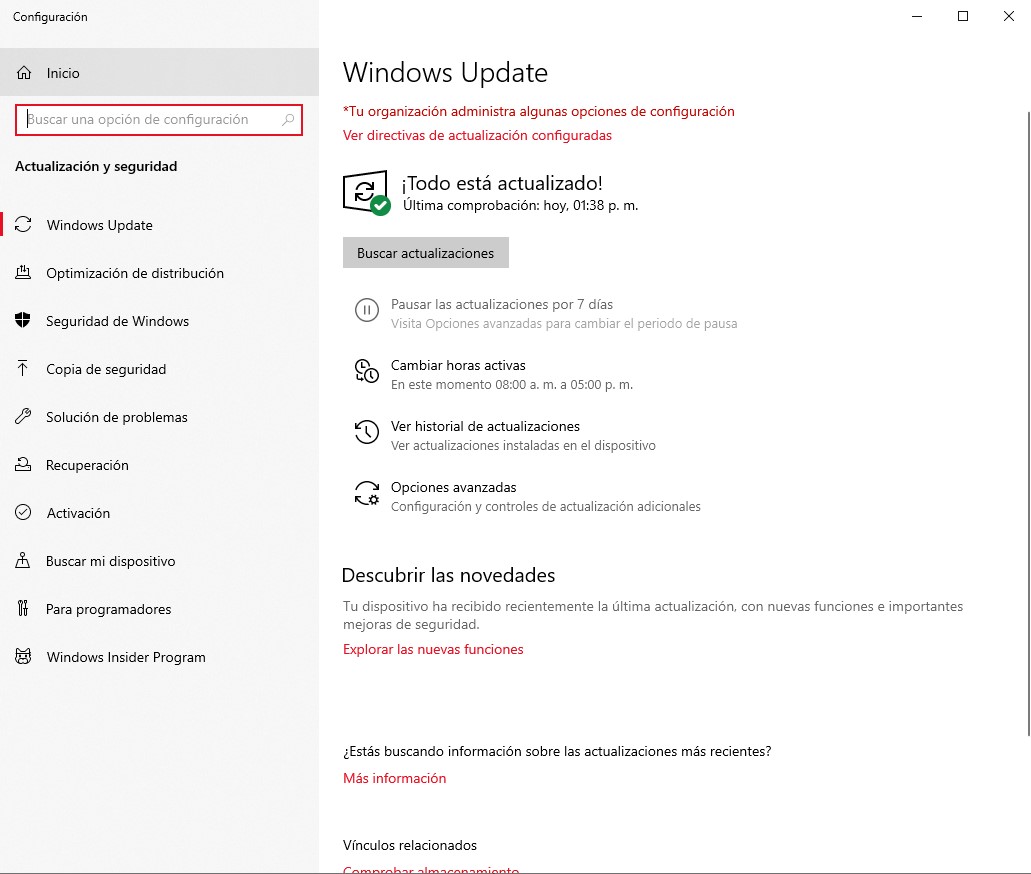
Task: Open Optimización de distribución section
Action: 159,273
